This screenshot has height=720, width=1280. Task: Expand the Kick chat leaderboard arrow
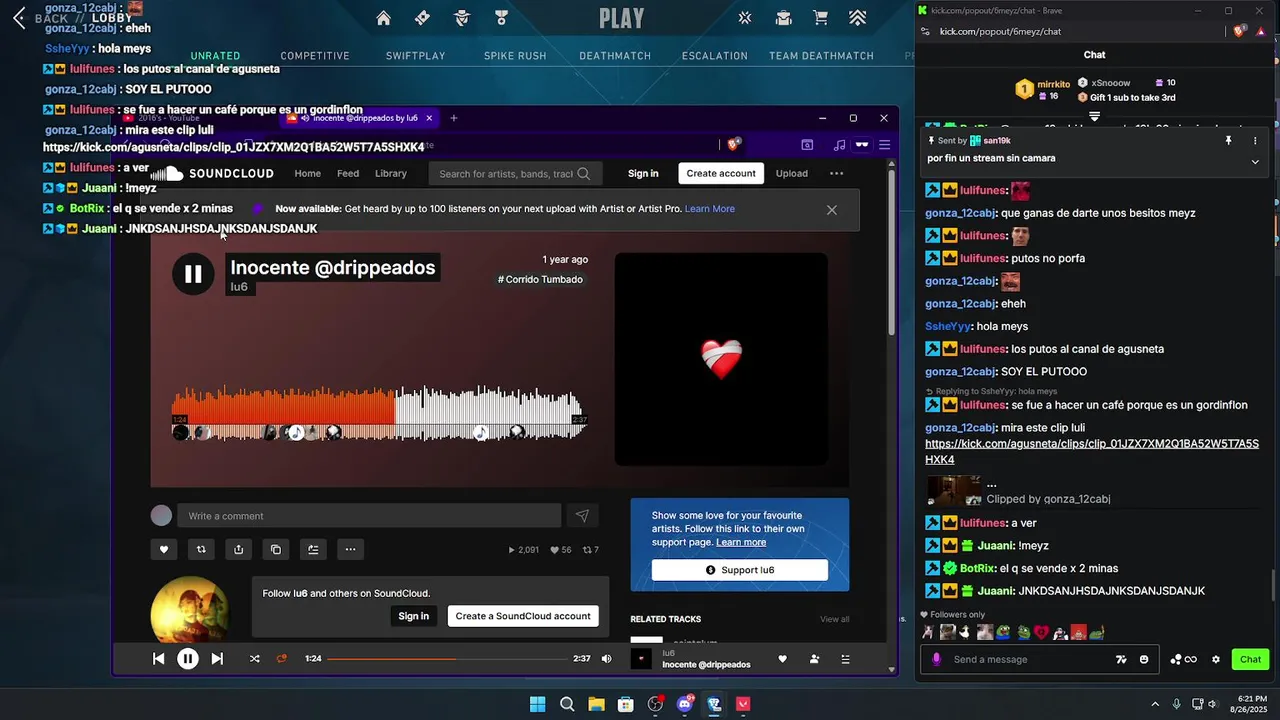coord(1094,117)
